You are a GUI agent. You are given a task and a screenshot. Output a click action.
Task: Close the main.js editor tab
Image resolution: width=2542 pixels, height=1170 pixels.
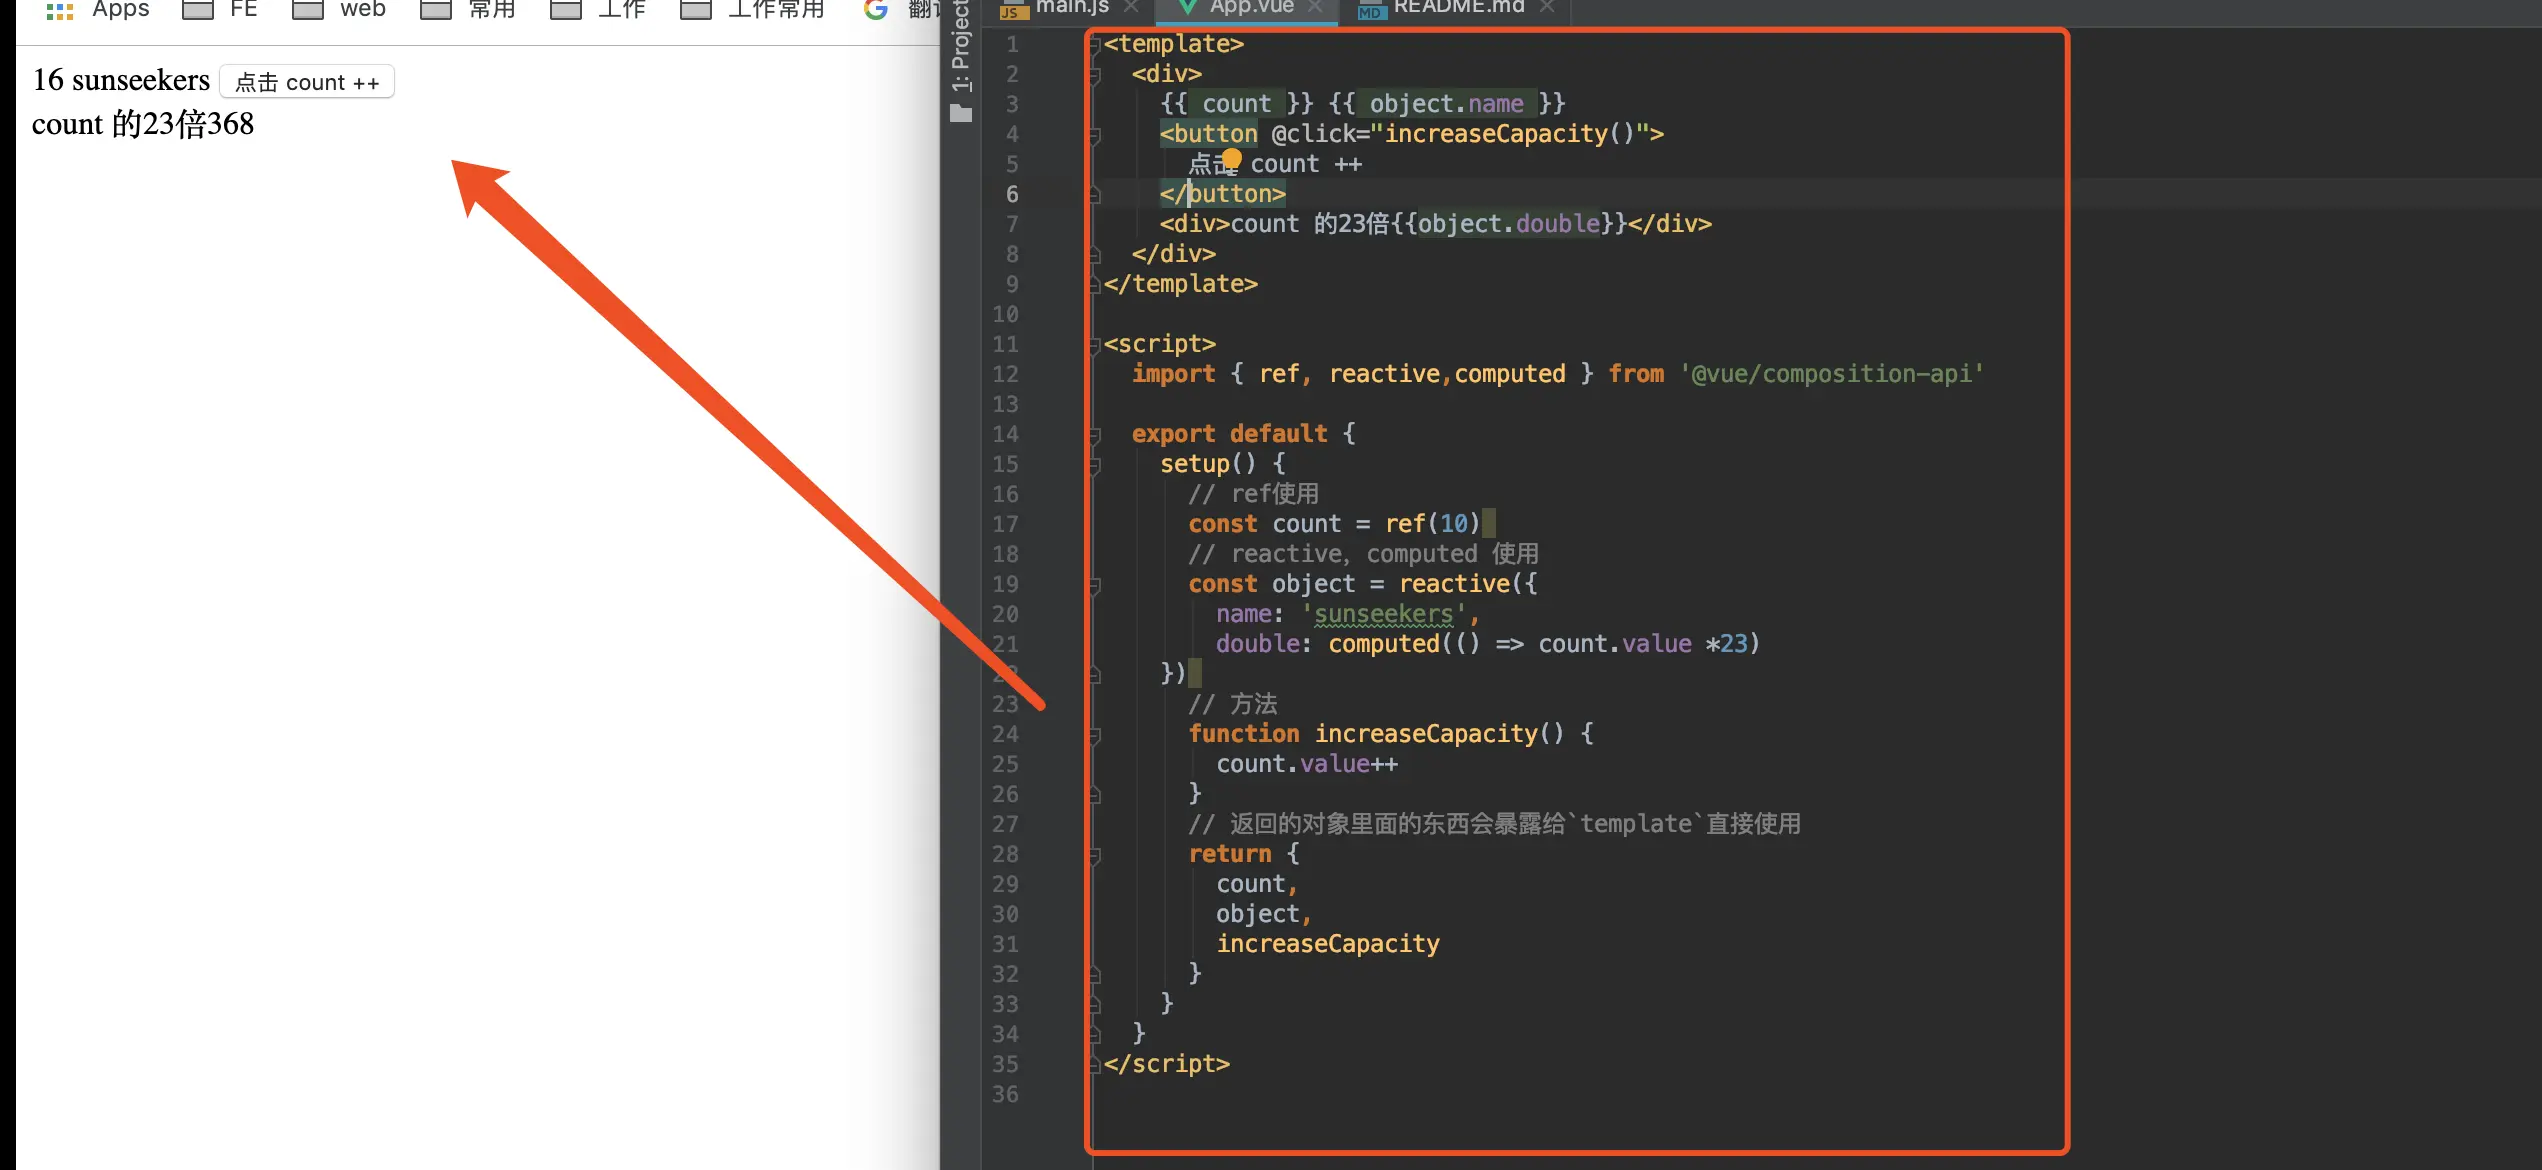1131,7
